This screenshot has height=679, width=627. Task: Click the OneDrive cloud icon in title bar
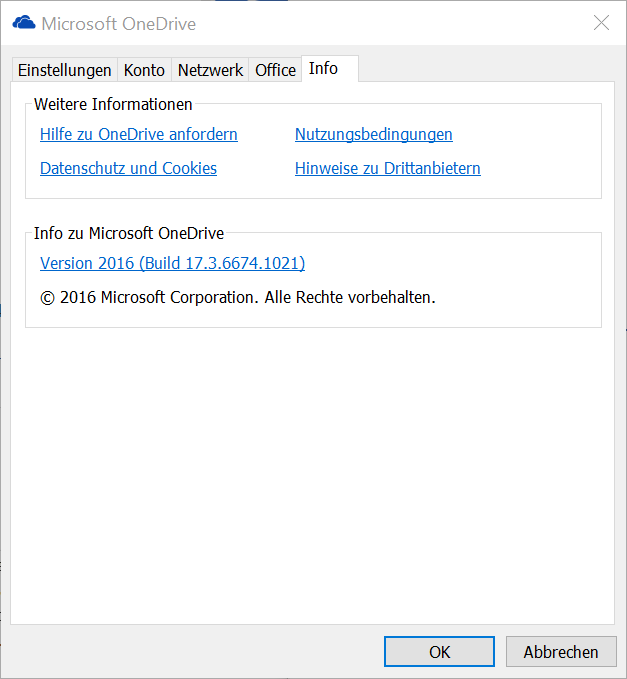24,23
